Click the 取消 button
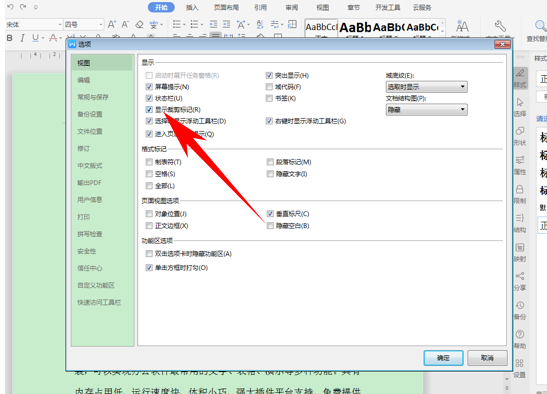Screen dimensions: 547x394 pyautogui.click(x=487, y=358)
